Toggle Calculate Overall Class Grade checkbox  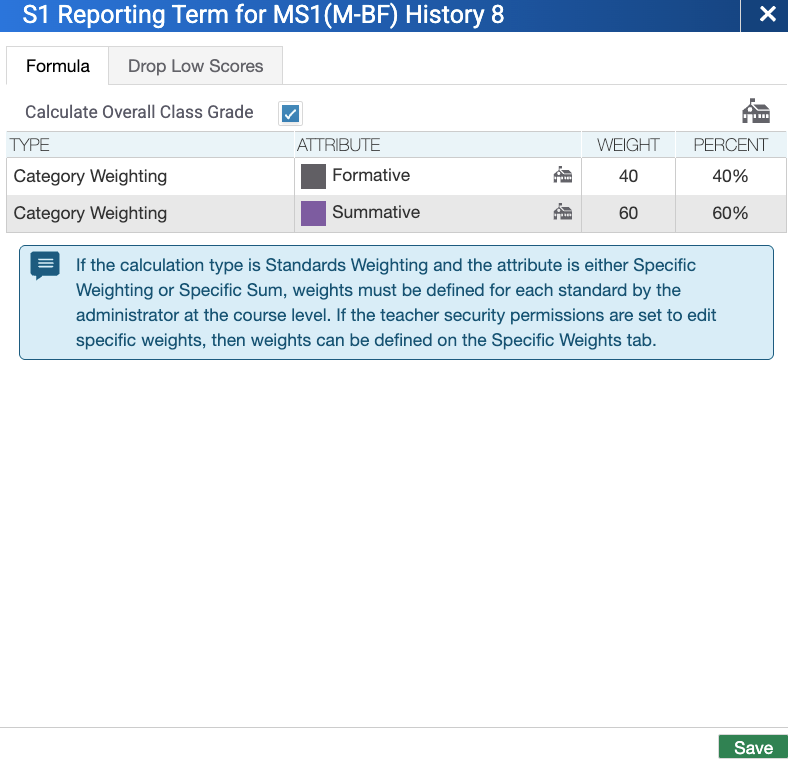290,113
